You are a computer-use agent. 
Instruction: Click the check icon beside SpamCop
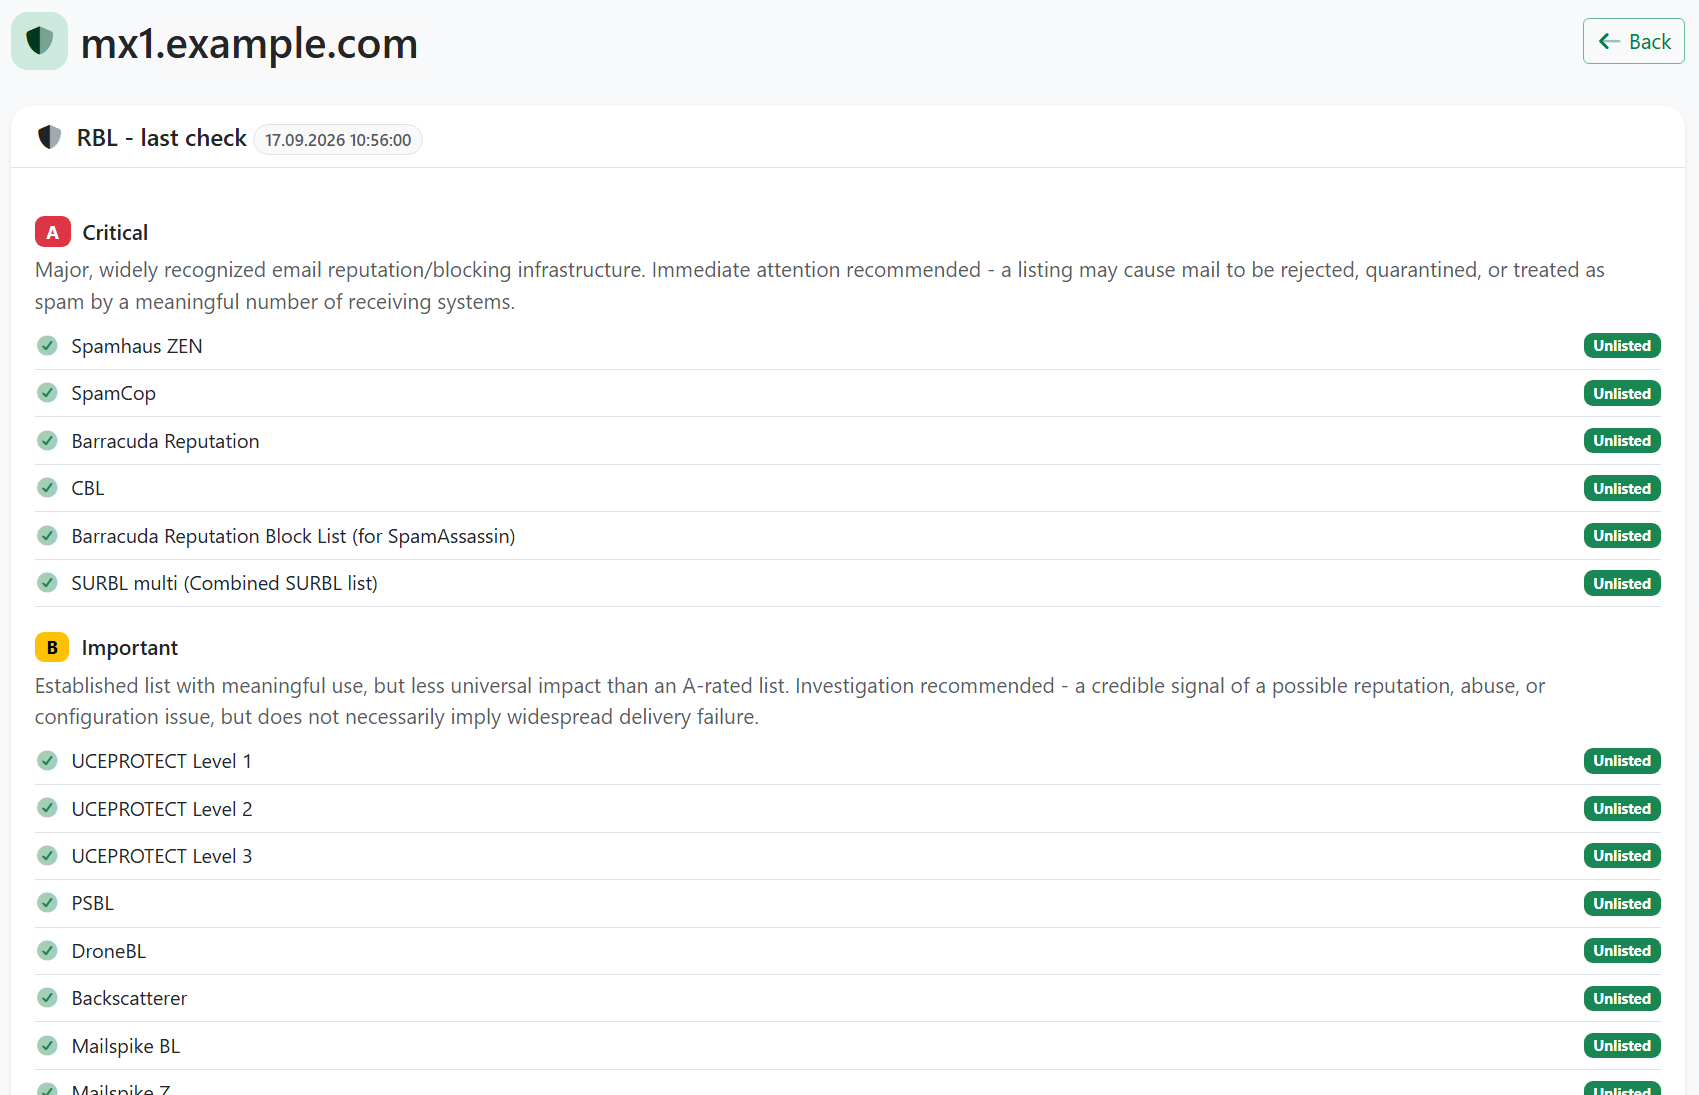pyautogui.click(x=47, y=393)
